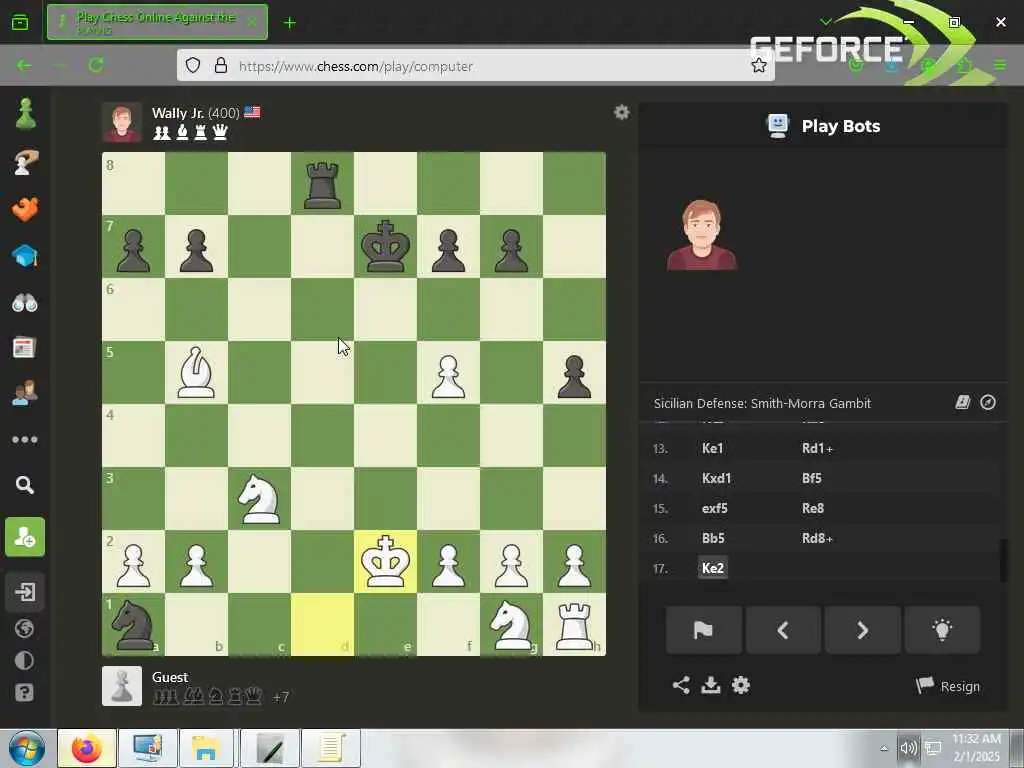Share the game with the share icon

pyautogui.click(x=680, y=685)
